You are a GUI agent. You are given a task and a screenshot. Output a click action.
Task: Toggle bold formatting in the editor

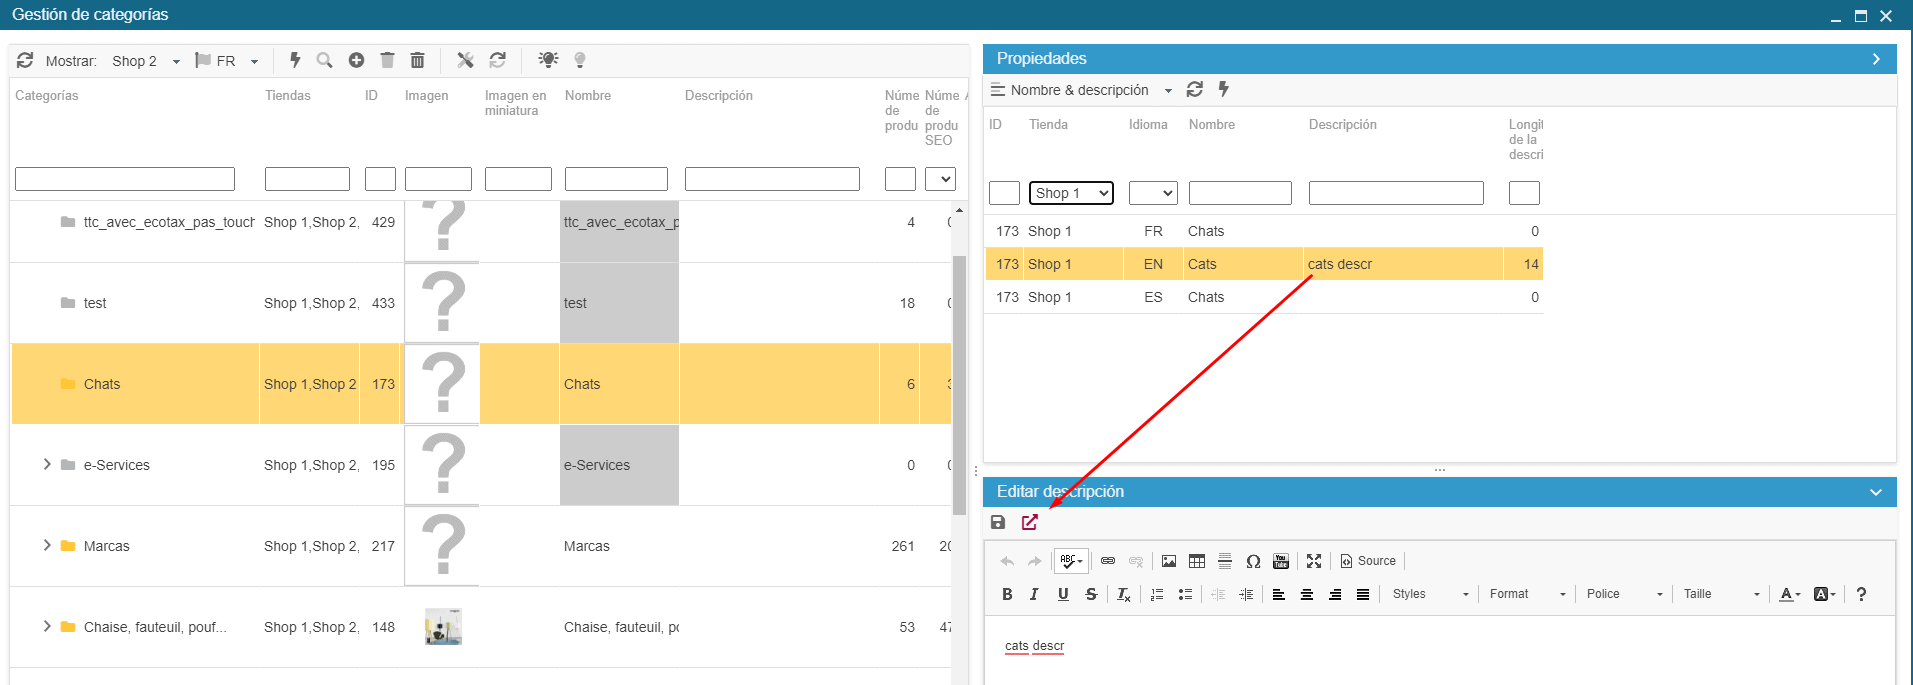click(x=1007, y=594)
